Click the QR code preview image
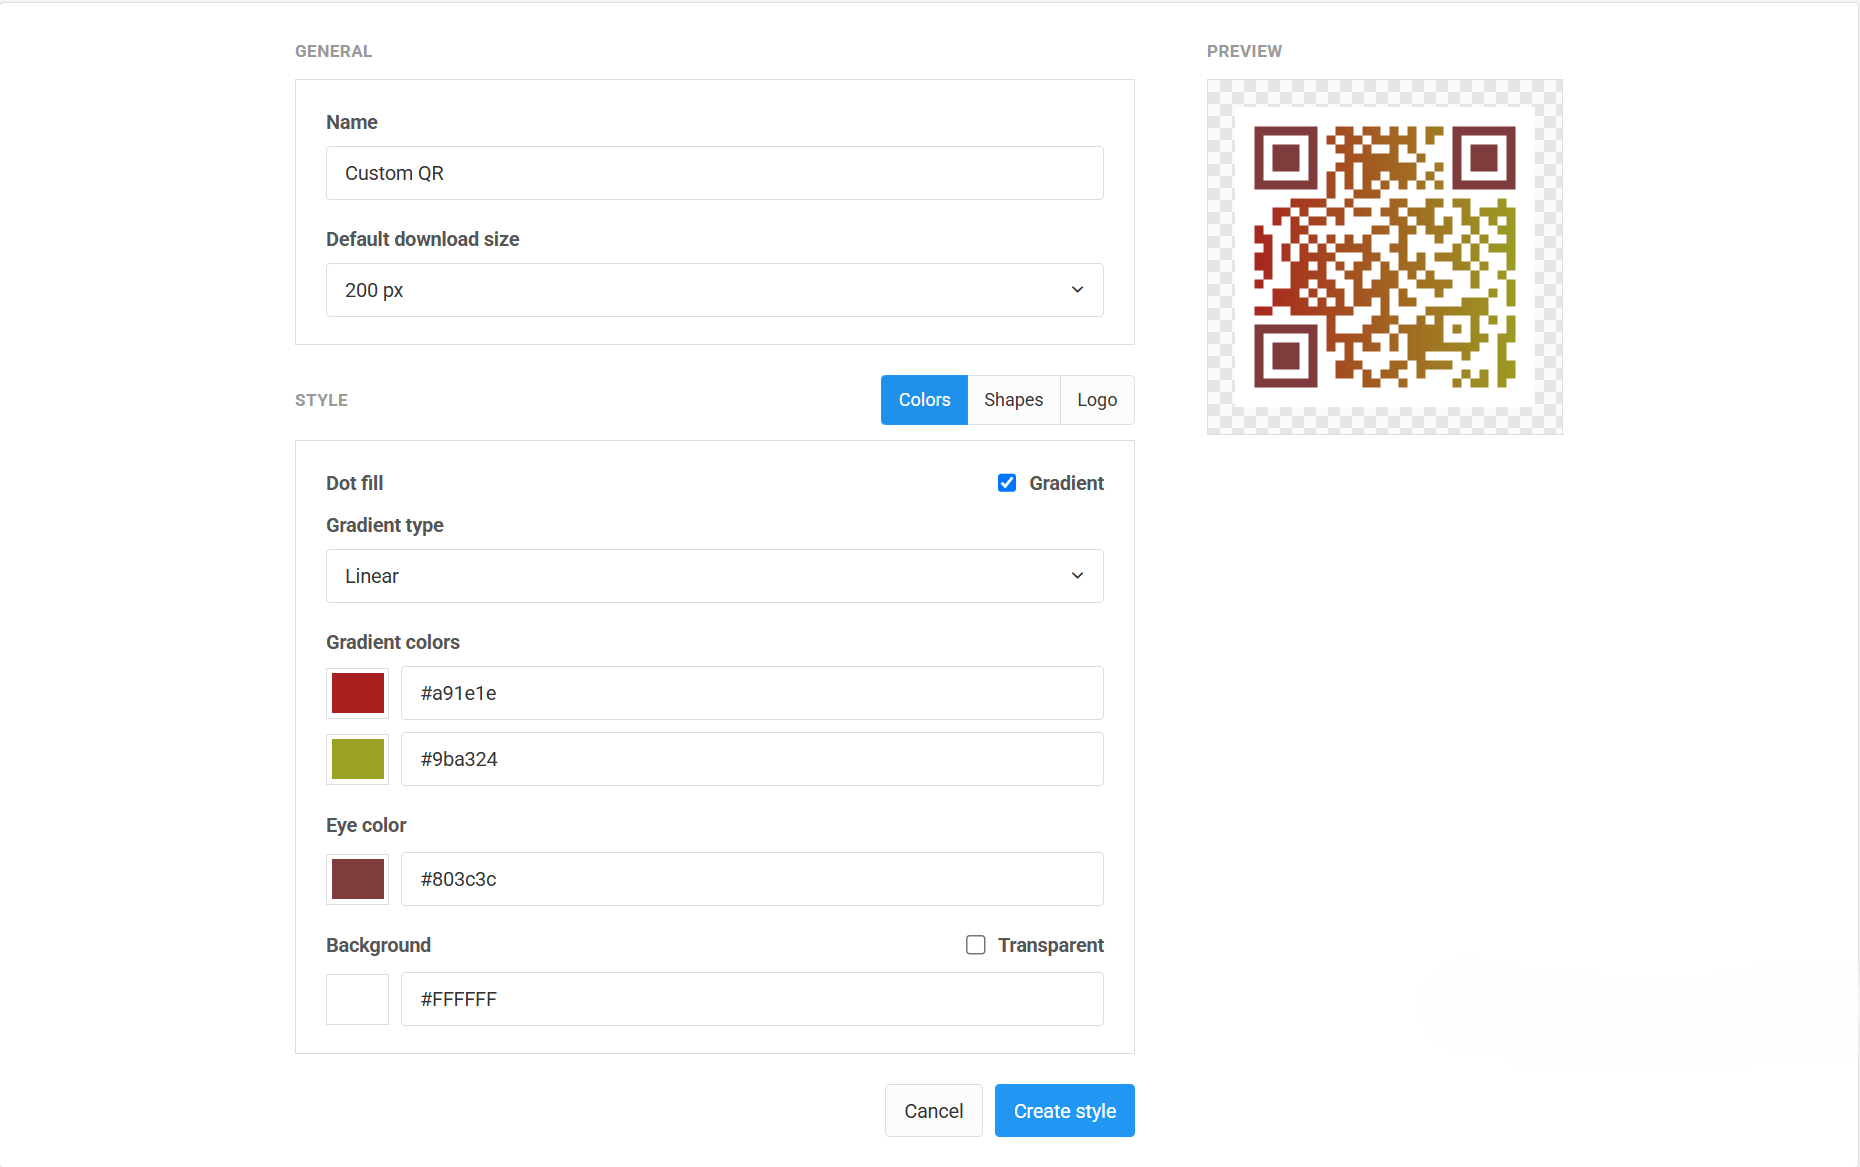Image resolution: width=1860 pixels, height=1167 pixels. 1385,257
